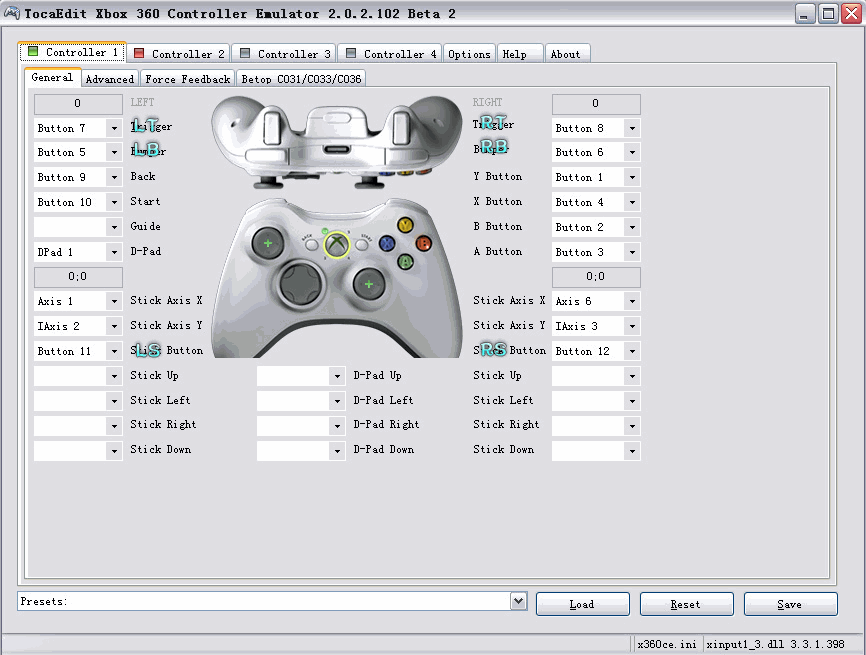Click the blue X button on controller image
The height and width of the screenshot is (655, 866).
coord(387,243)
